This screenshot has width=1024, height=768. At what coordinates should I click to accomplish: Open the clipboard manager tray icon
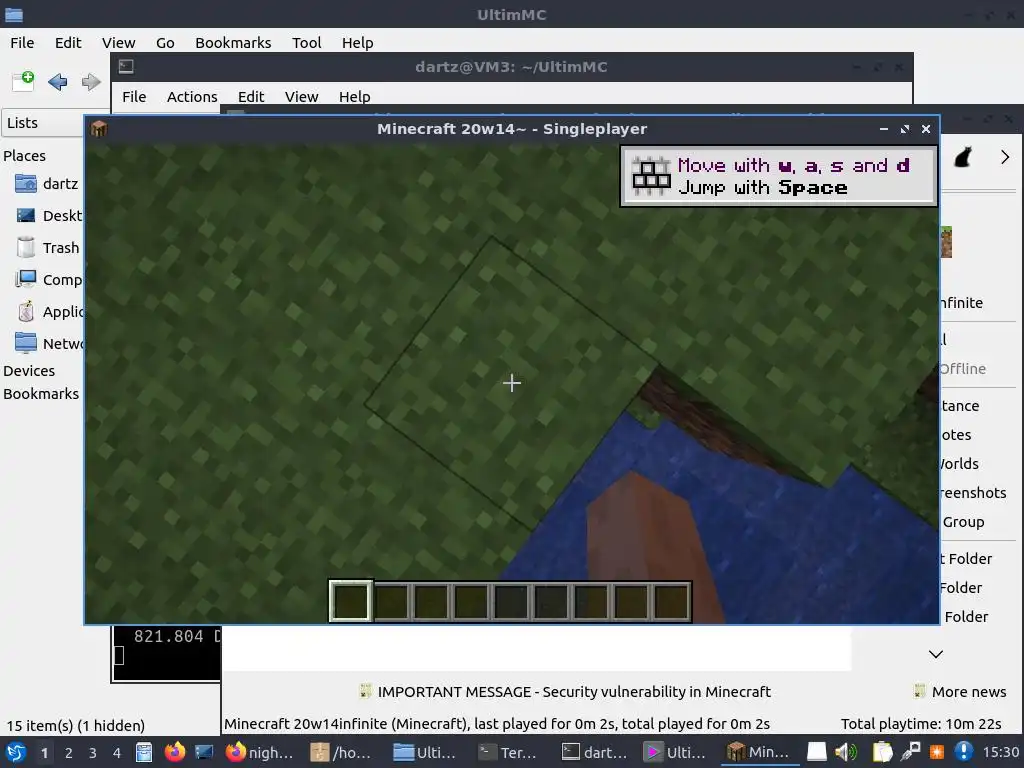[882, 752]
